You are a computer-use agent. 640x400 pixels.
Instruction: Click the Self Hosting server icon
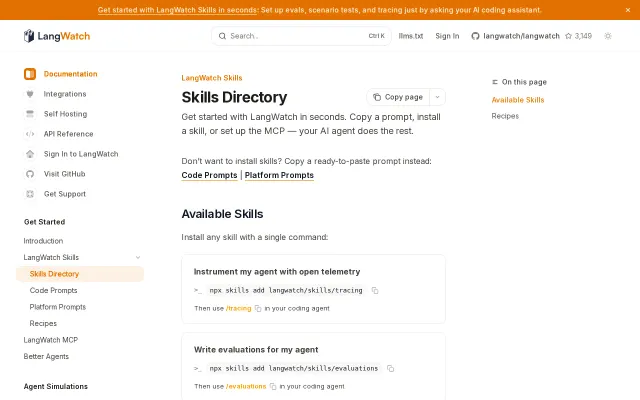[x=30, y=114]
